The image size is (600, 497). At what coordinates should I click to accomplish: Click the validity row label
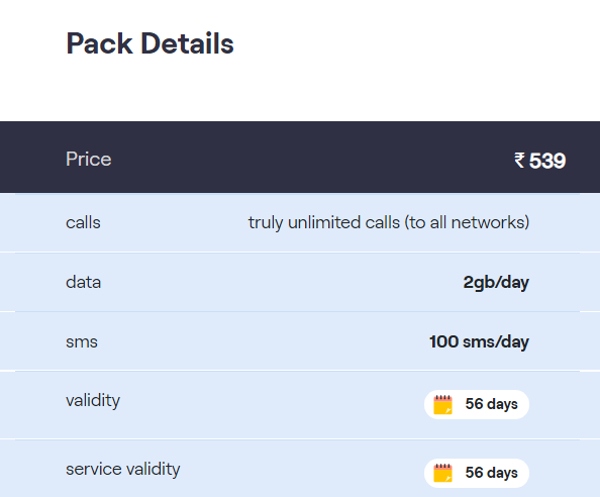point(93,401)
